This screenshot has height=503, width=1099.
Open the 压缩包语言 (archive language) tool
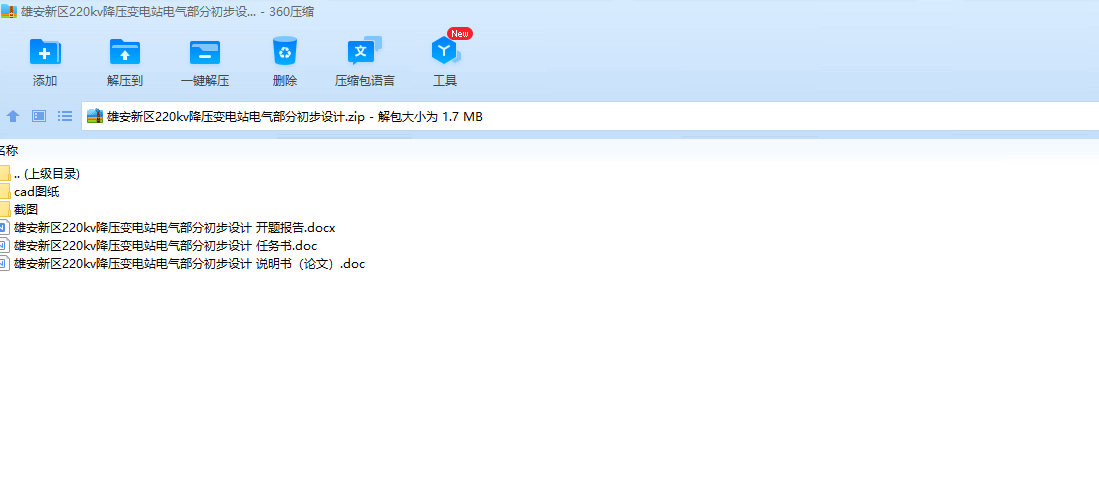364,52
